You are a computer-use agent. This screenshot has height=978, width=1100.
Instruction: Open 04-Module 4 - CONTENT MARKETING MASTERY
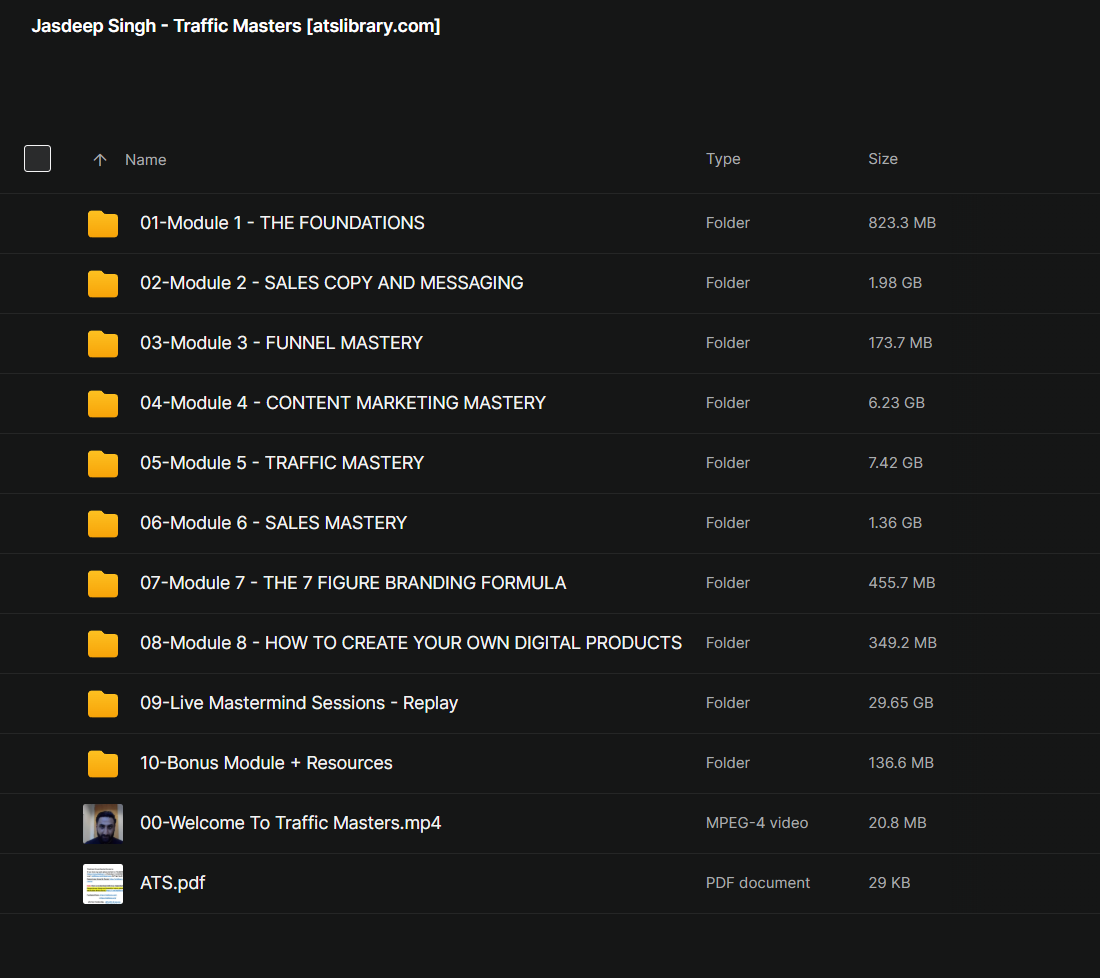tap(343, 403)
